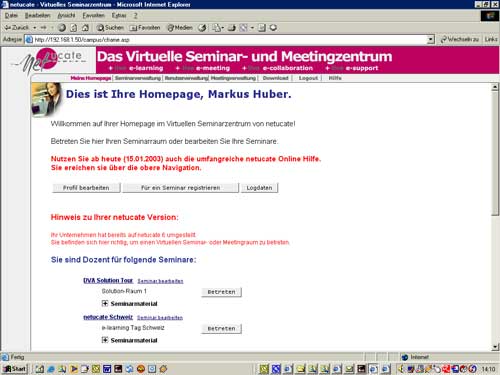This screenshot has width=500, height=375.
Task: Click Seminar bearbeiten beside netucate Schweiz
Action: 160,318
